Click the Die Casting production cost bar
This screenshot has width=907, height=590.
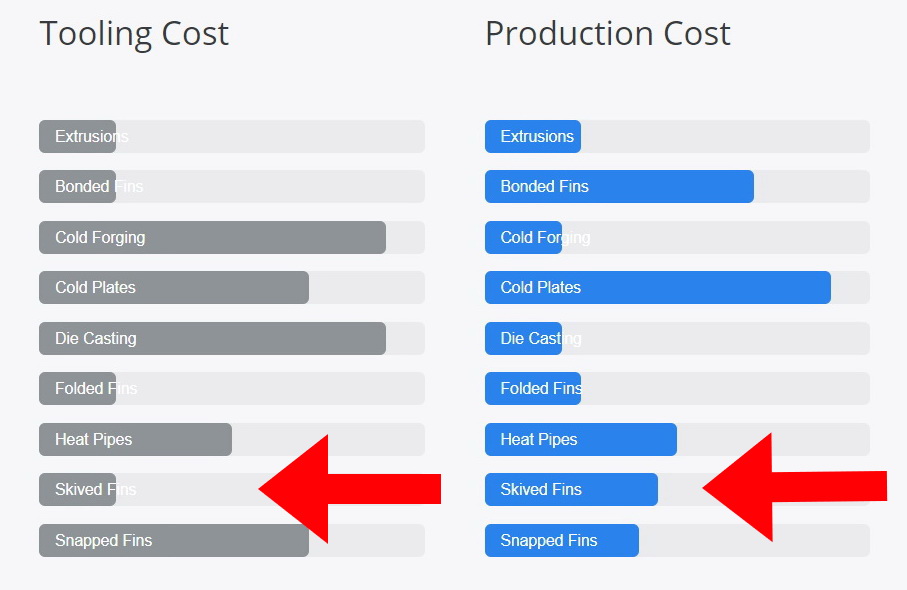[677, 338]
